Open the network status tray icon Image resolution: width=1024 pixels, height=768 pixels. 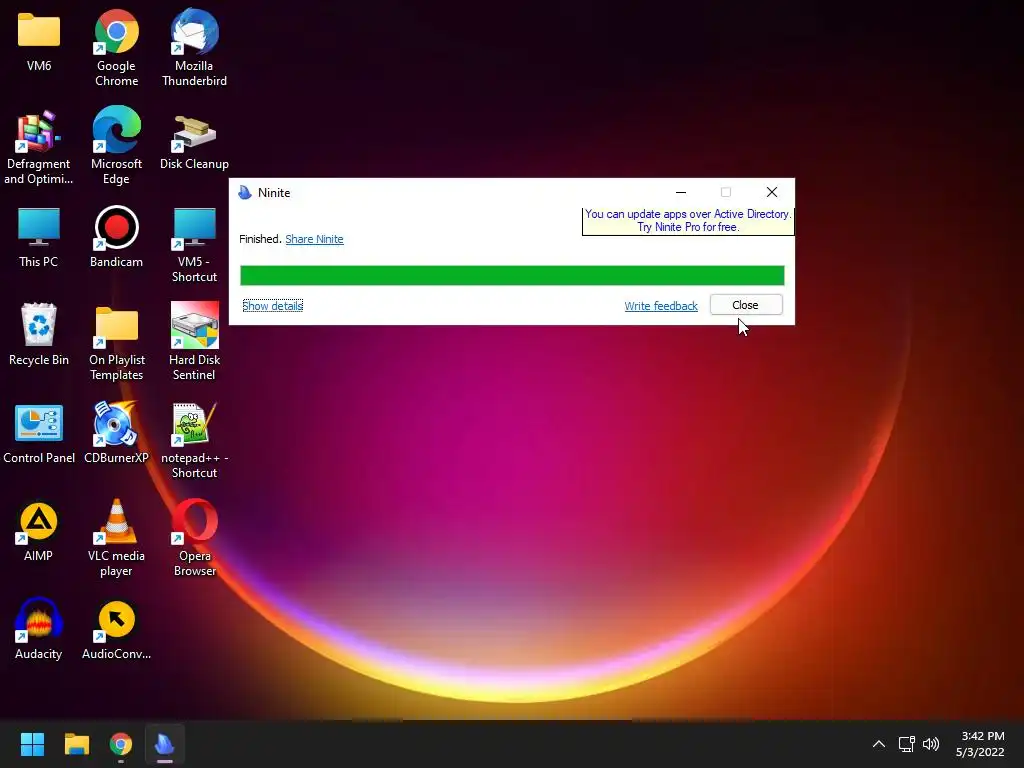pyautogui.click(x=906, y=744)
